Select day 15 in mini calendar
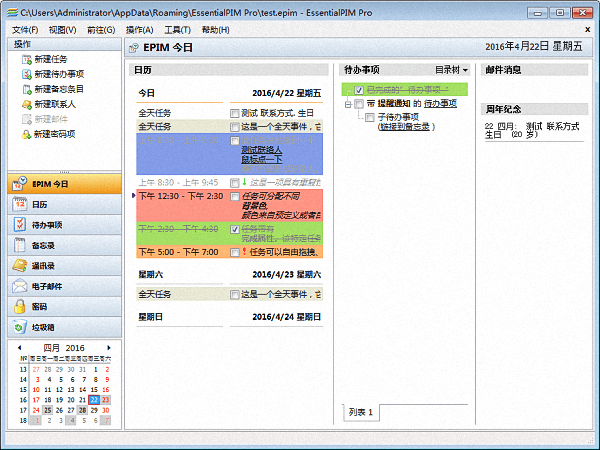600x450 pixels. click(94, 390)
